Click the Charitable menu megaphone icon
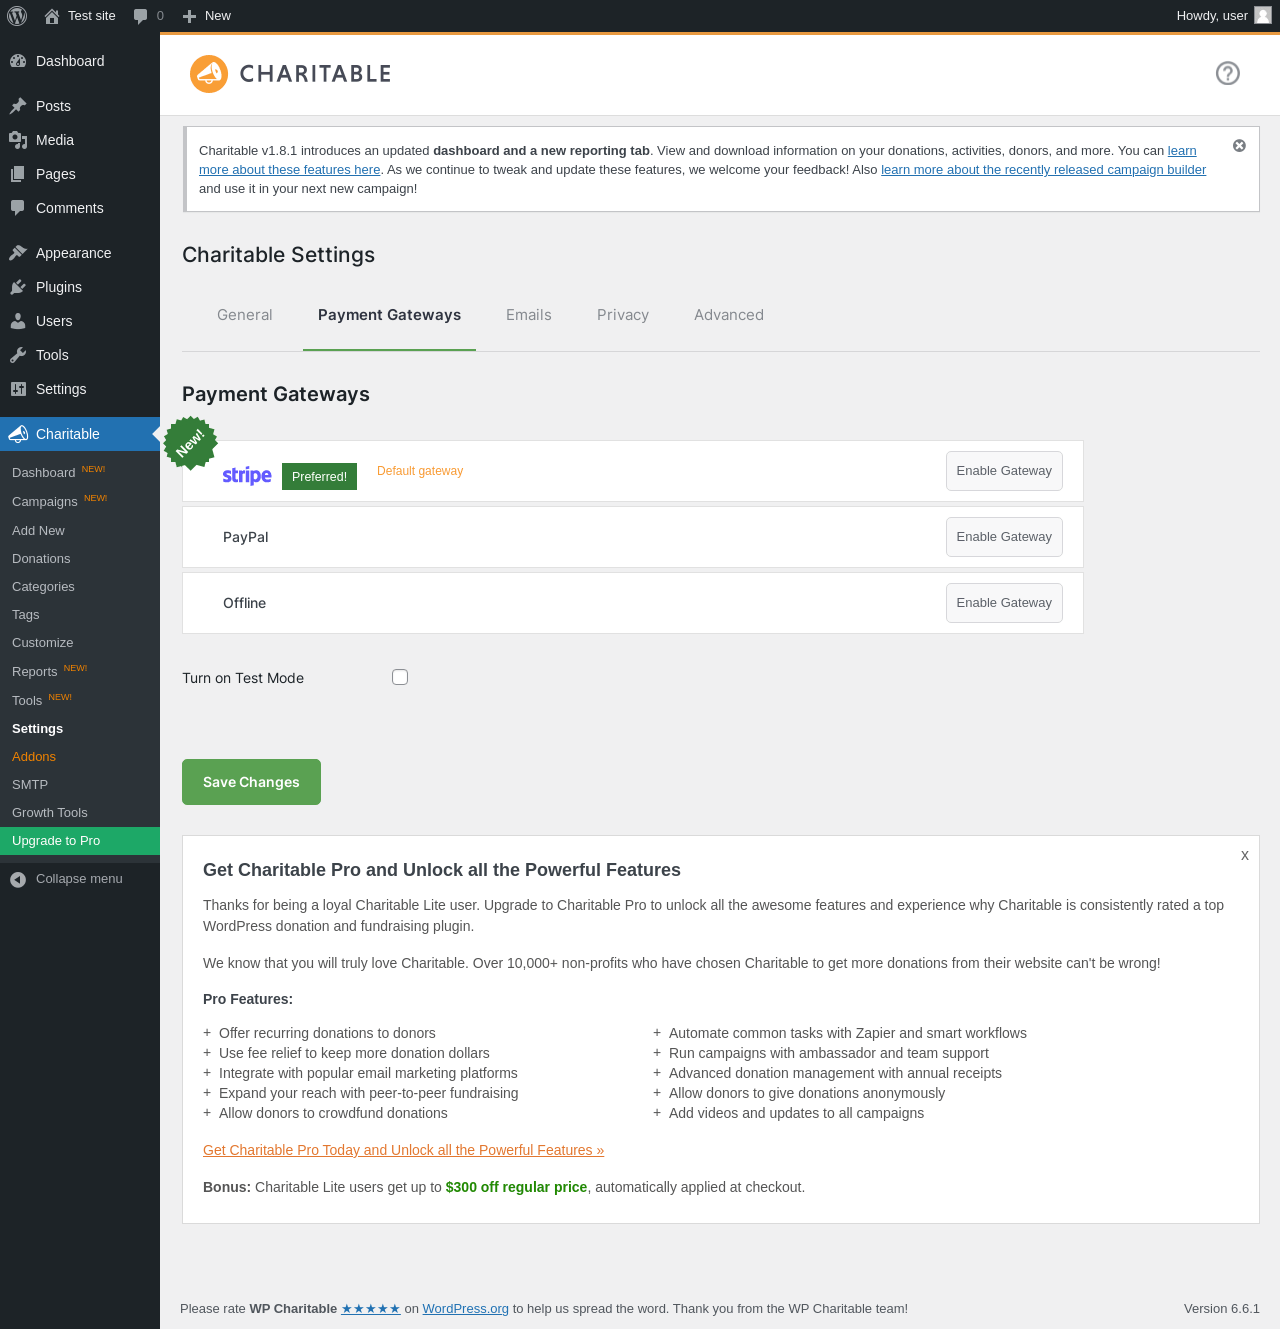Screen dimensions: 1280x1329 pos(18,434)
